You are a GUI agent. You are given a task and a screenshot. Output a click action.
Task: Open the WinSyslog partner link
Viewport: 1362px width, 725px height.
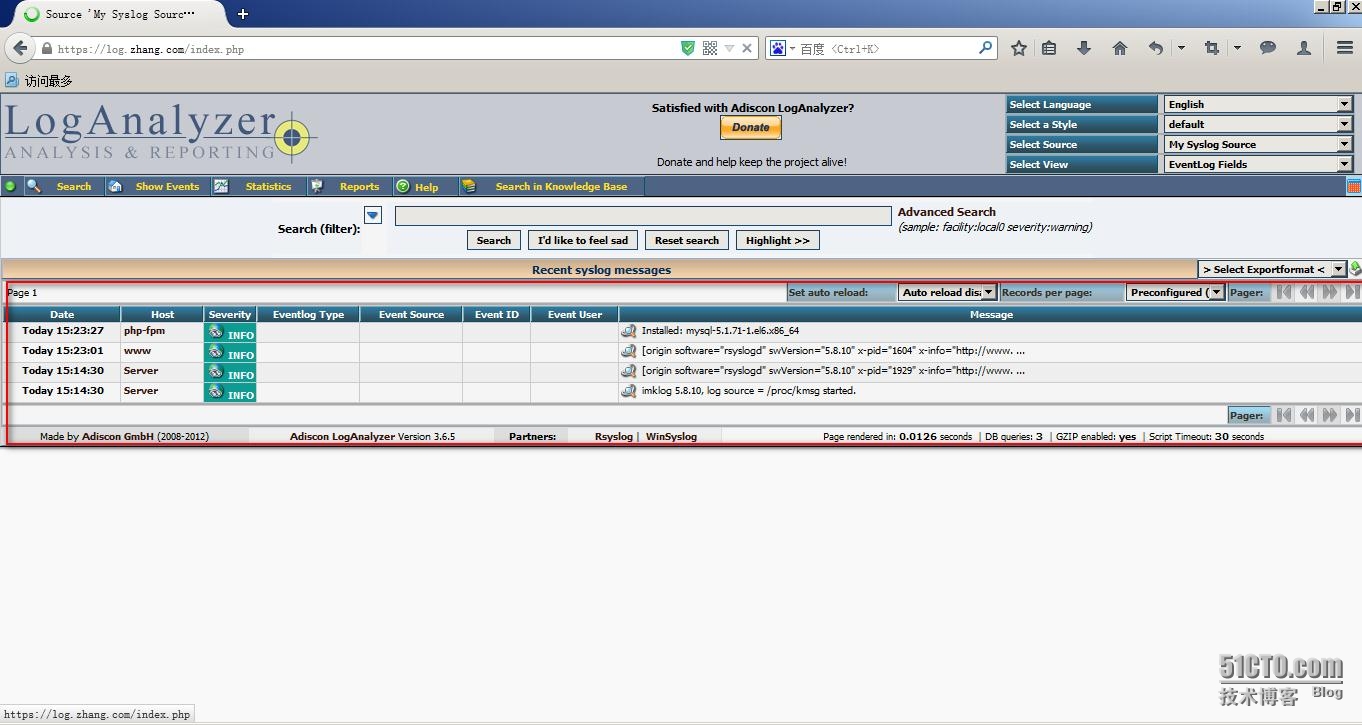[x=671, y=436]
